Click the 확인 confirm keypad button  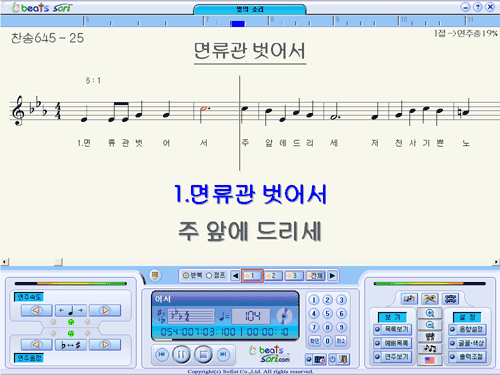pos(314,341)
